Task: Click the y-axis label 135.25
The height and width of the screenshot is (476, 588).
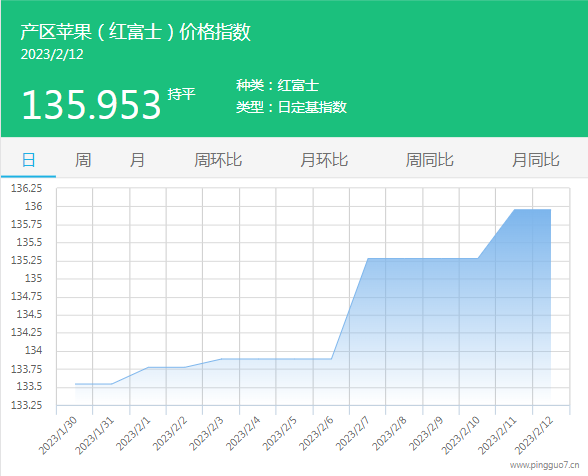Action: pos(27,260)
